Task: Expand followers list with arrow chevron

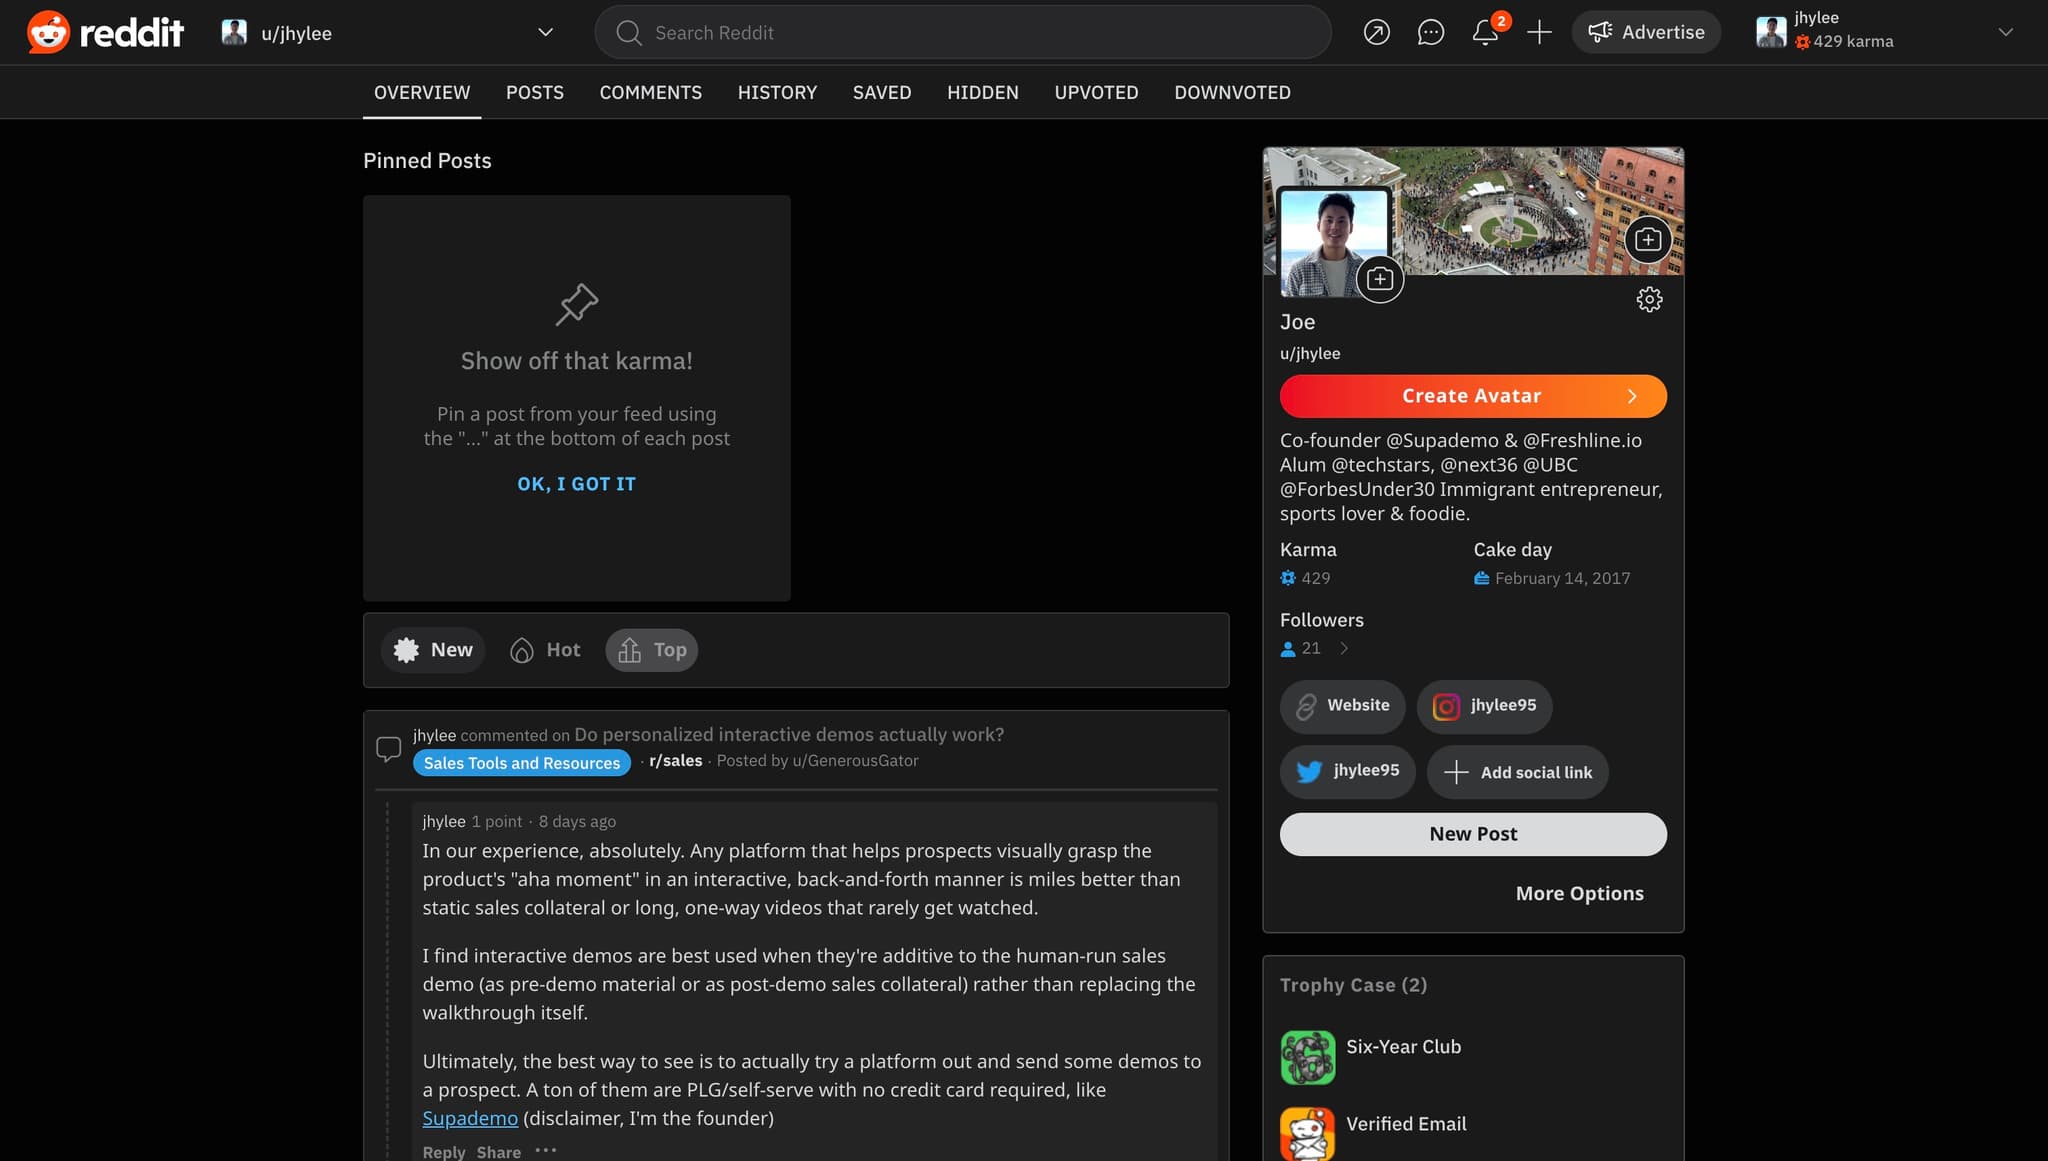Action: click(1344, 648)
